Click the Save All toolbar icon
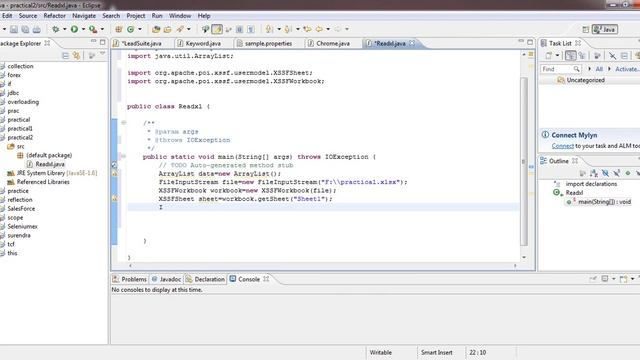This screenshot has width=640, height=360. point(25,29)
